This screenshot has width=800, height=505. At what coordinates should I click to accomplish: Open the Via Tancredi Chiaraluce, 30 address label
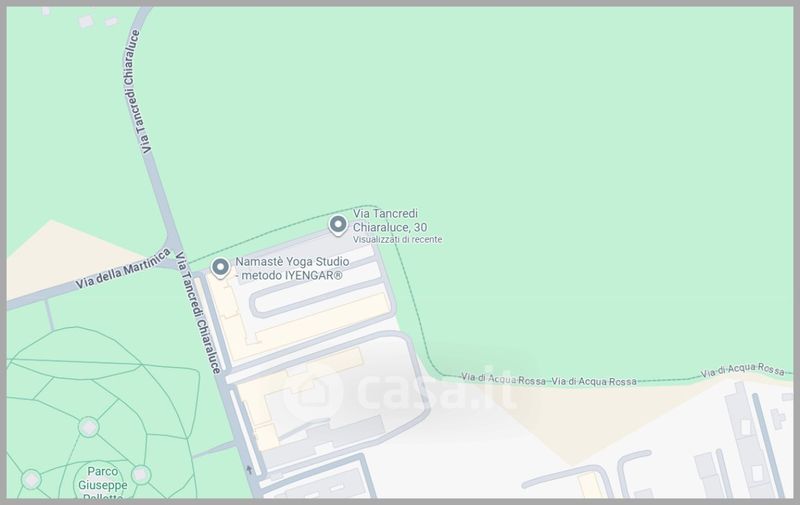point(390,220)
